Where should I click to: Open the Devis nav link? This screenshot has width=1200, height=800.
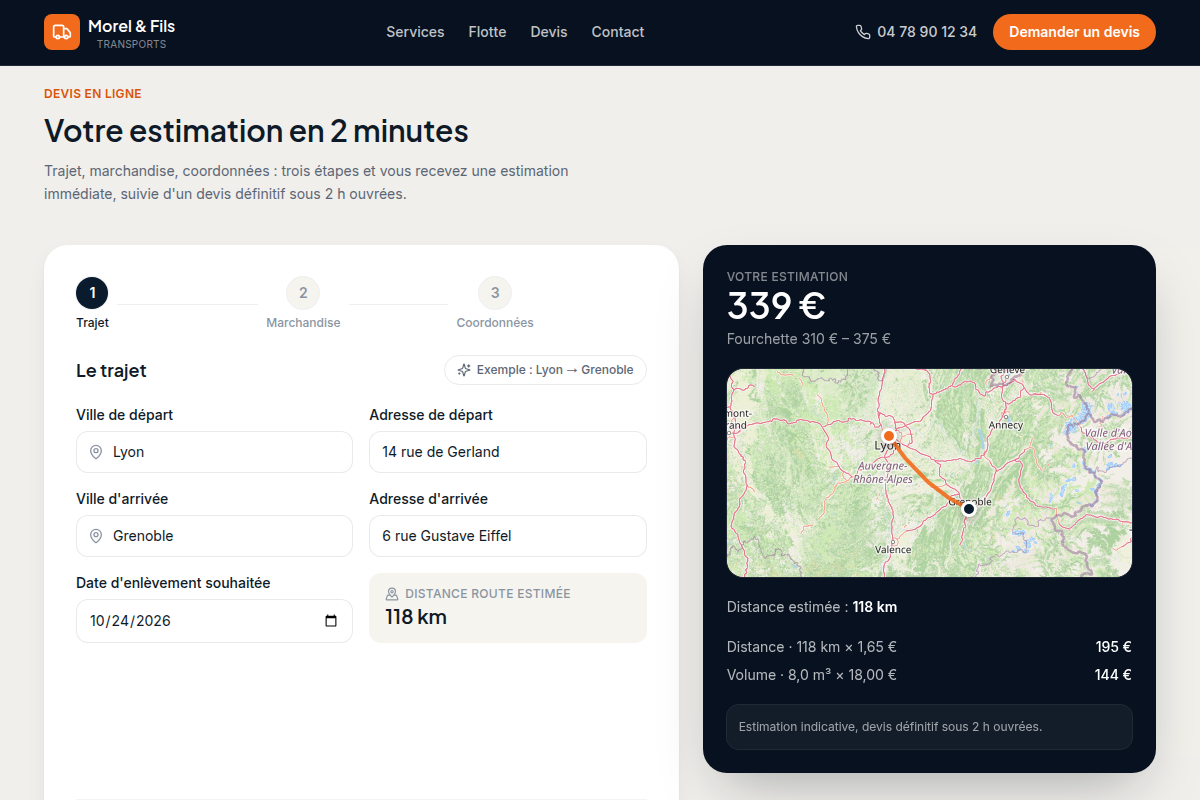[549, 32]
